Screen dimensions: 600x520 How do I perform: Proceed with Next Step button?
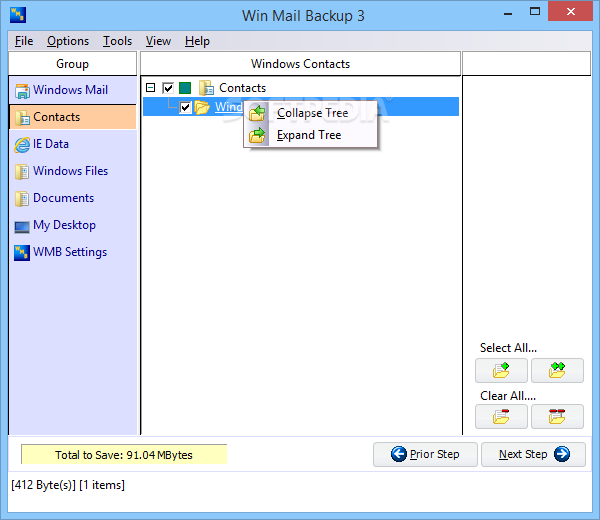533,454
